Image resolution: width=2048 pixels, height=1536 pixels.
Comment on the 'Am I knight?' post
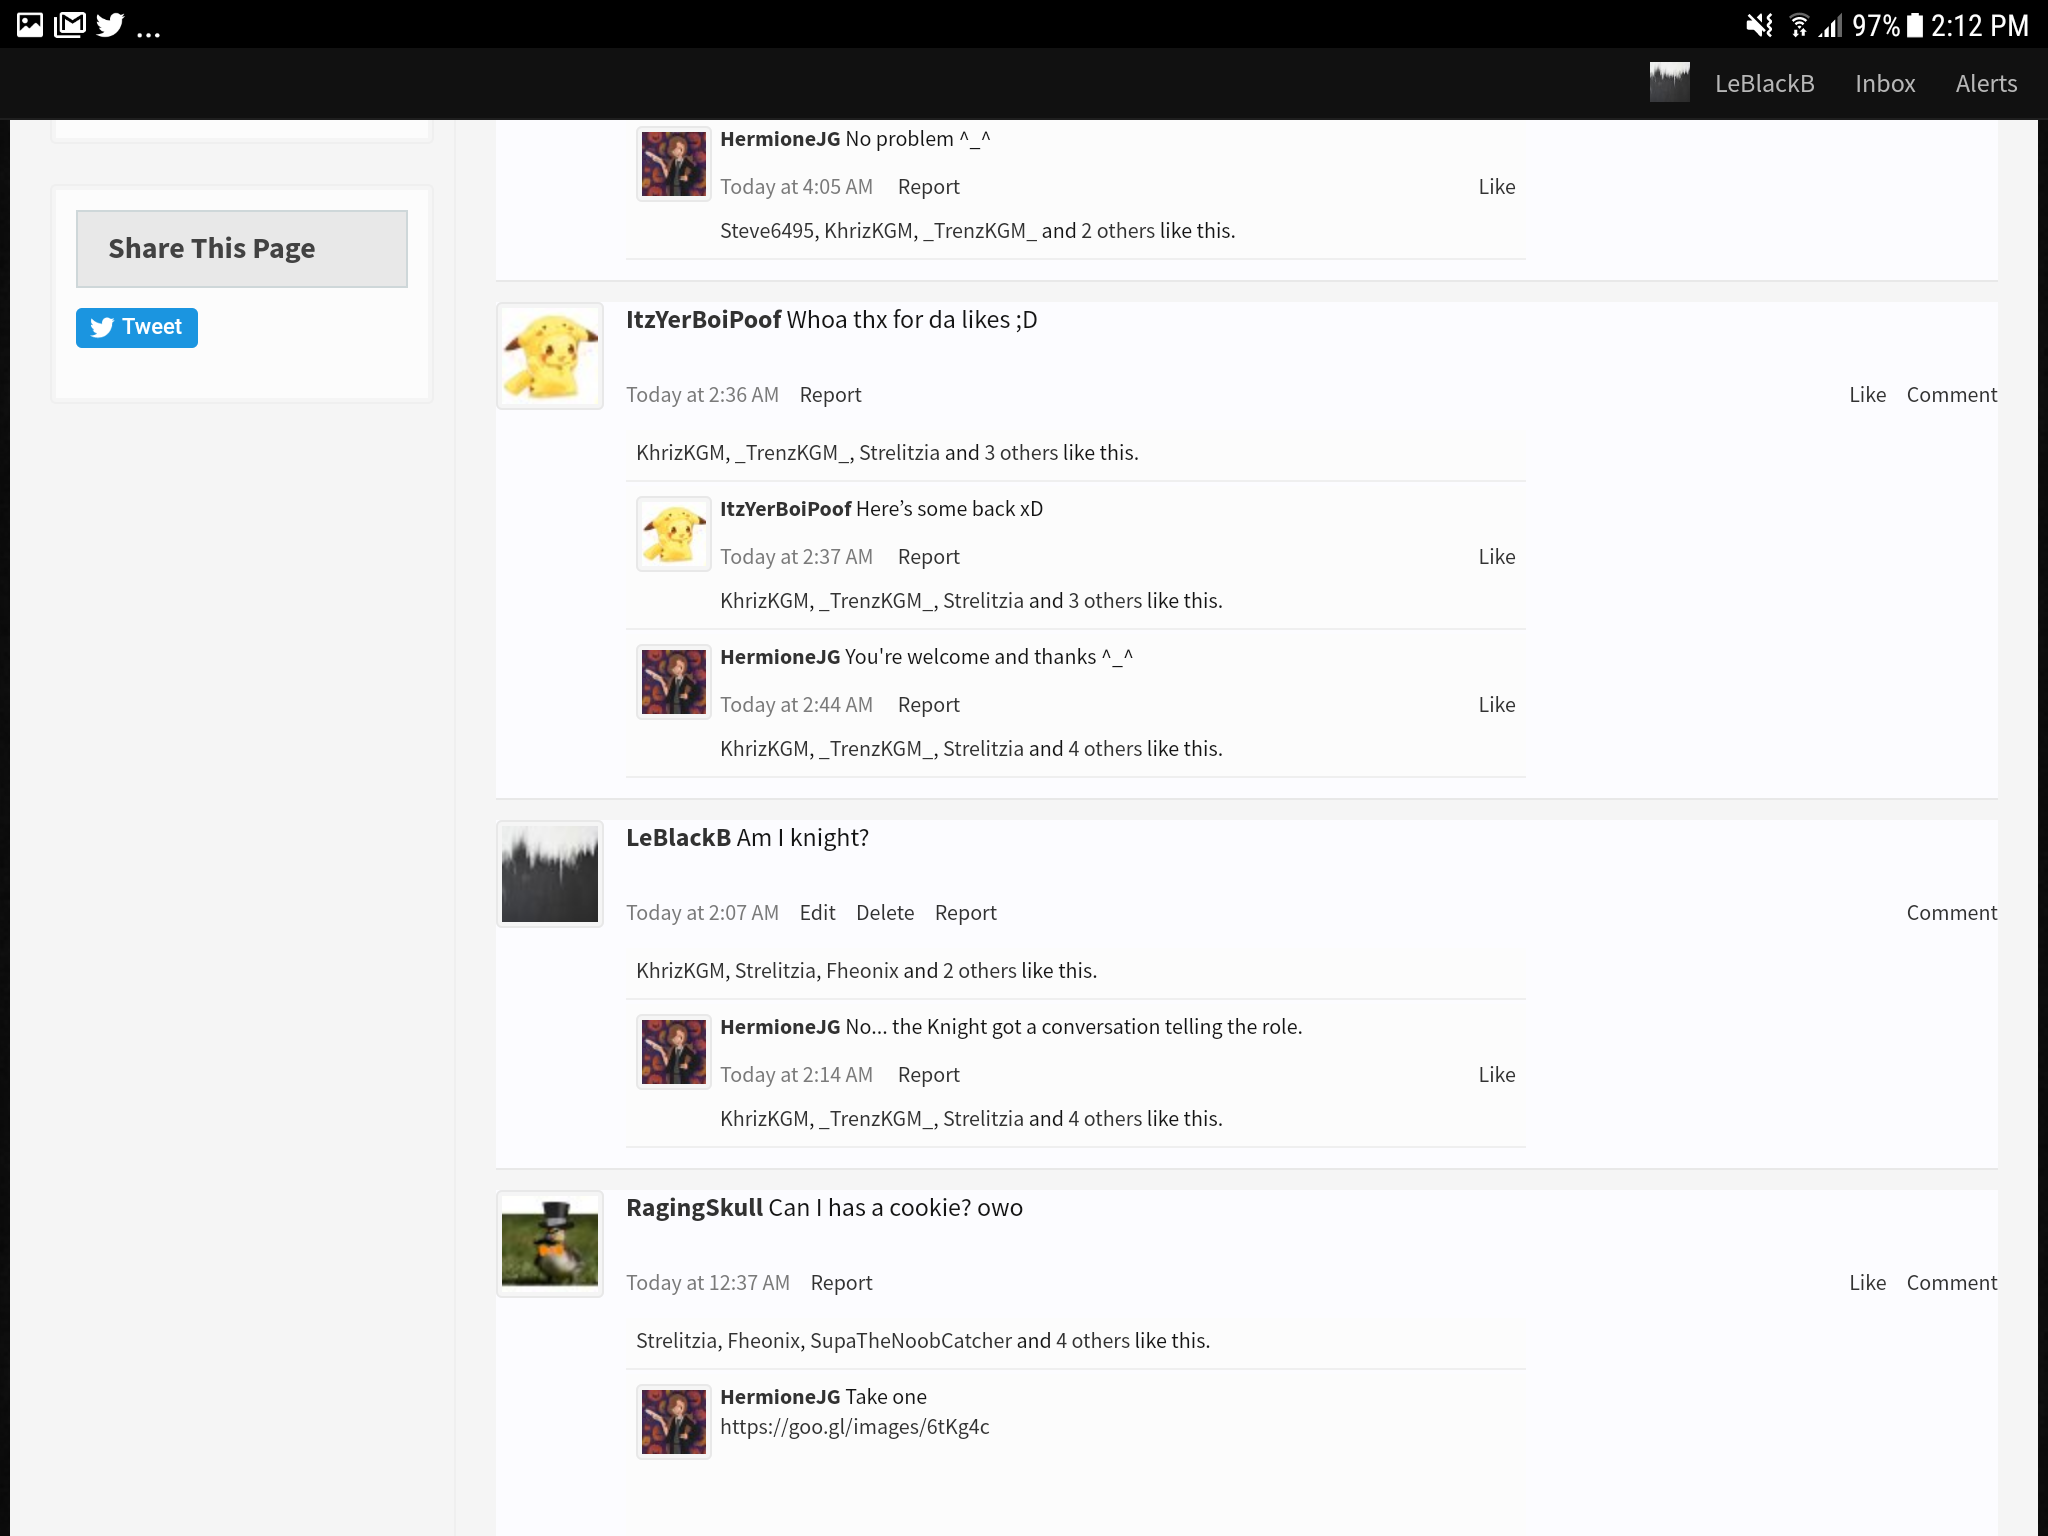(1951, 913)
